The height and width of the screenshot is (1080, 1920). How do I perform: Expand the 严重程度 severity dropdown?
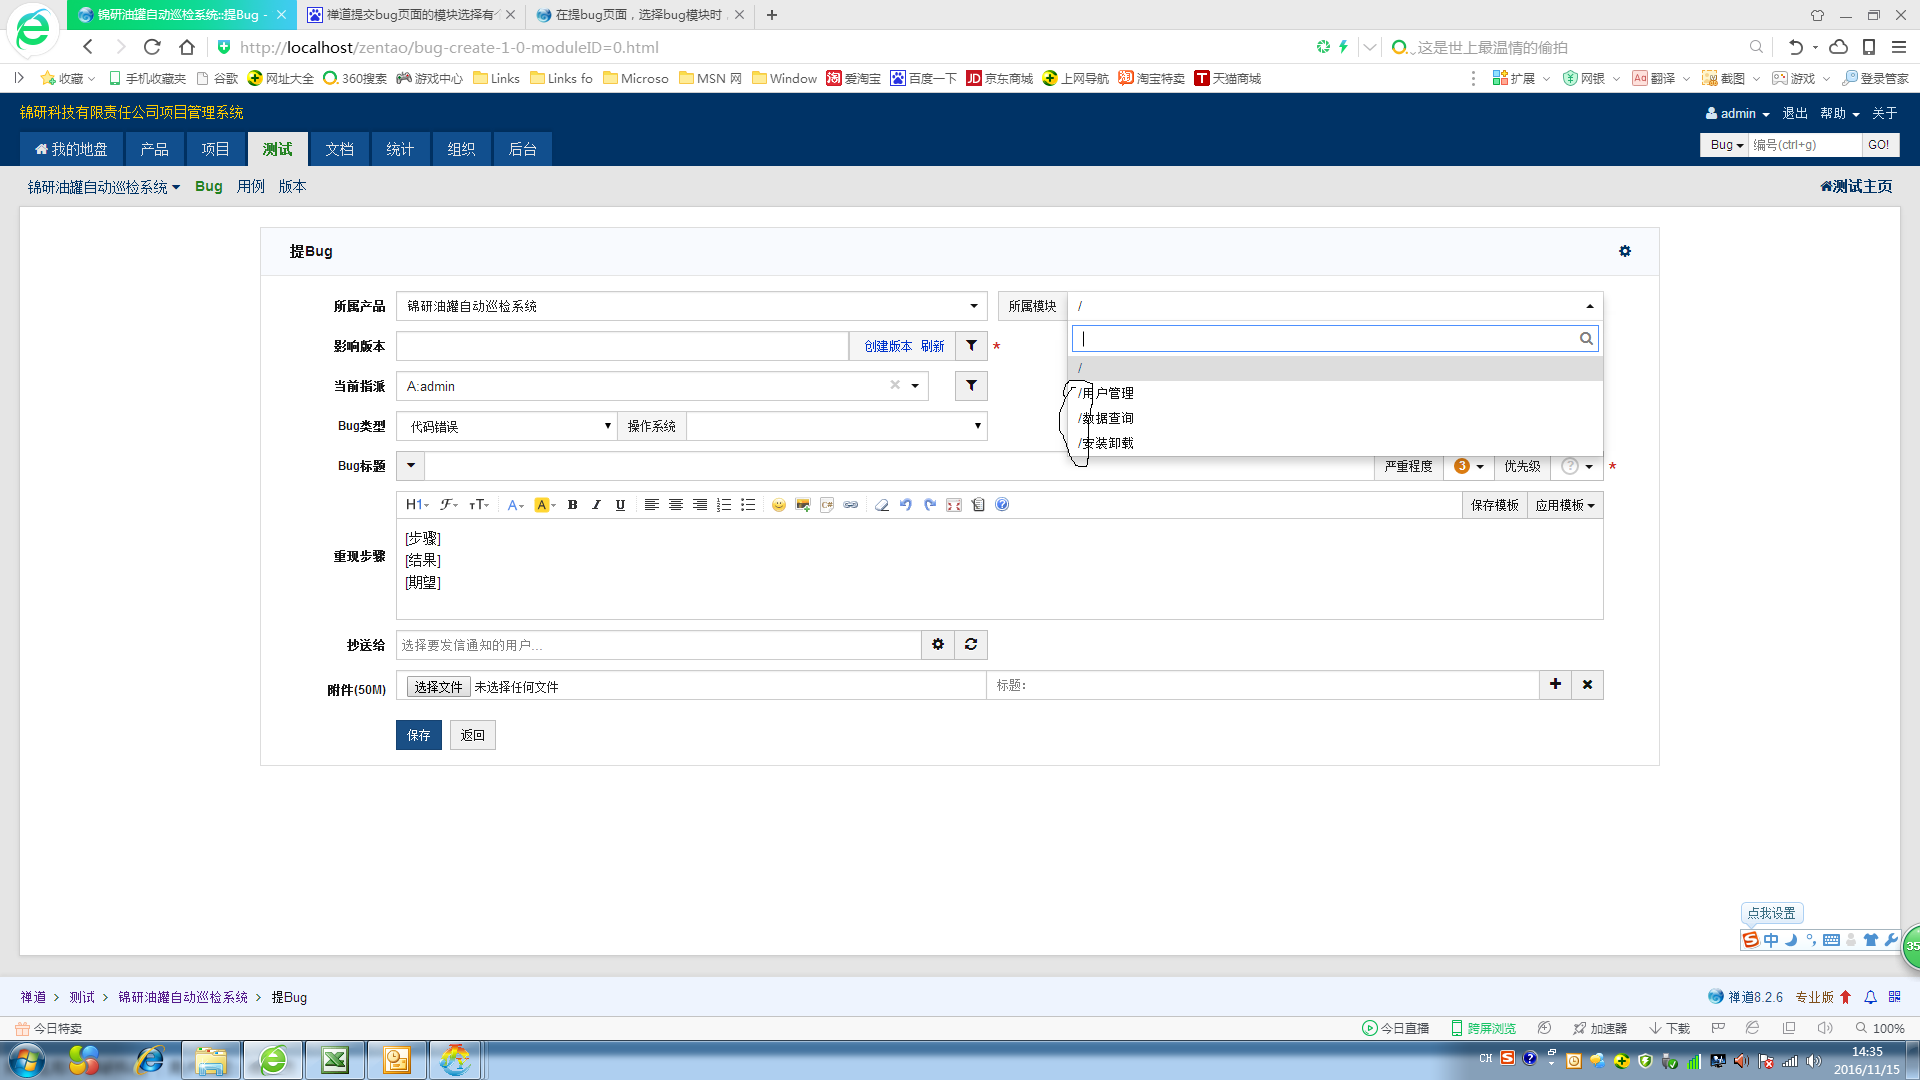click(1468, 466)
